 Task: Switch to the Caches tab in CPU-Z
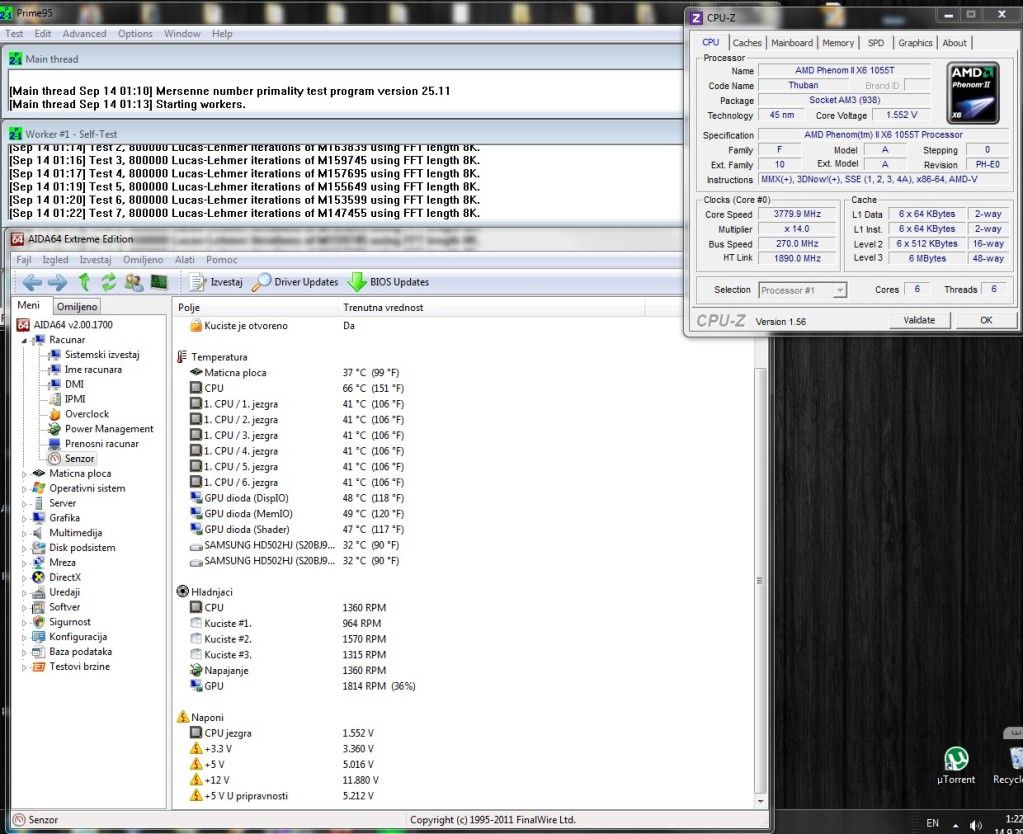[747, 43]
